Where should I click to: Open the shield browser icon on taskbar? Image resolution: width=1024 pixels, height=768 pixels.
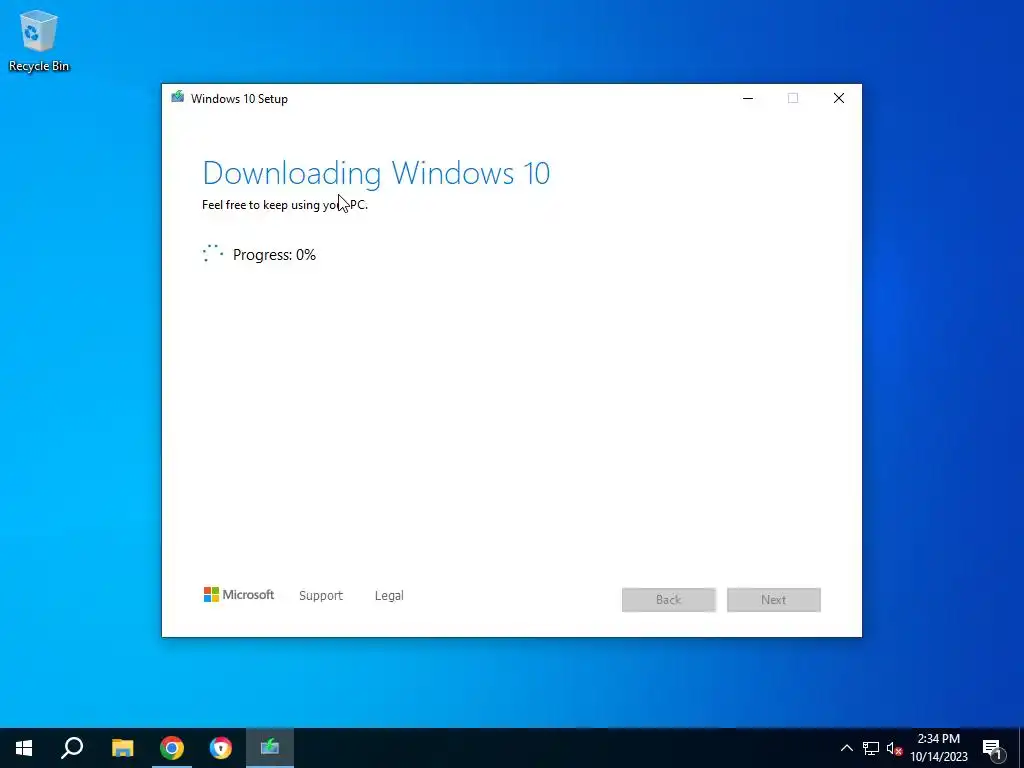221,748
